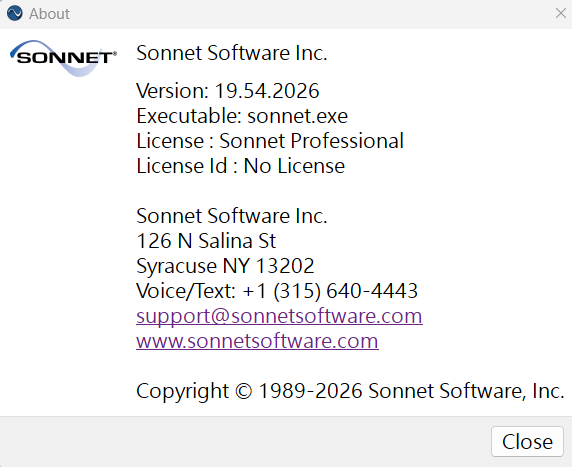The image size is (572, 467).
Task: Click the phone number +1 (315) 640-4443
Action: pos(330,291)
